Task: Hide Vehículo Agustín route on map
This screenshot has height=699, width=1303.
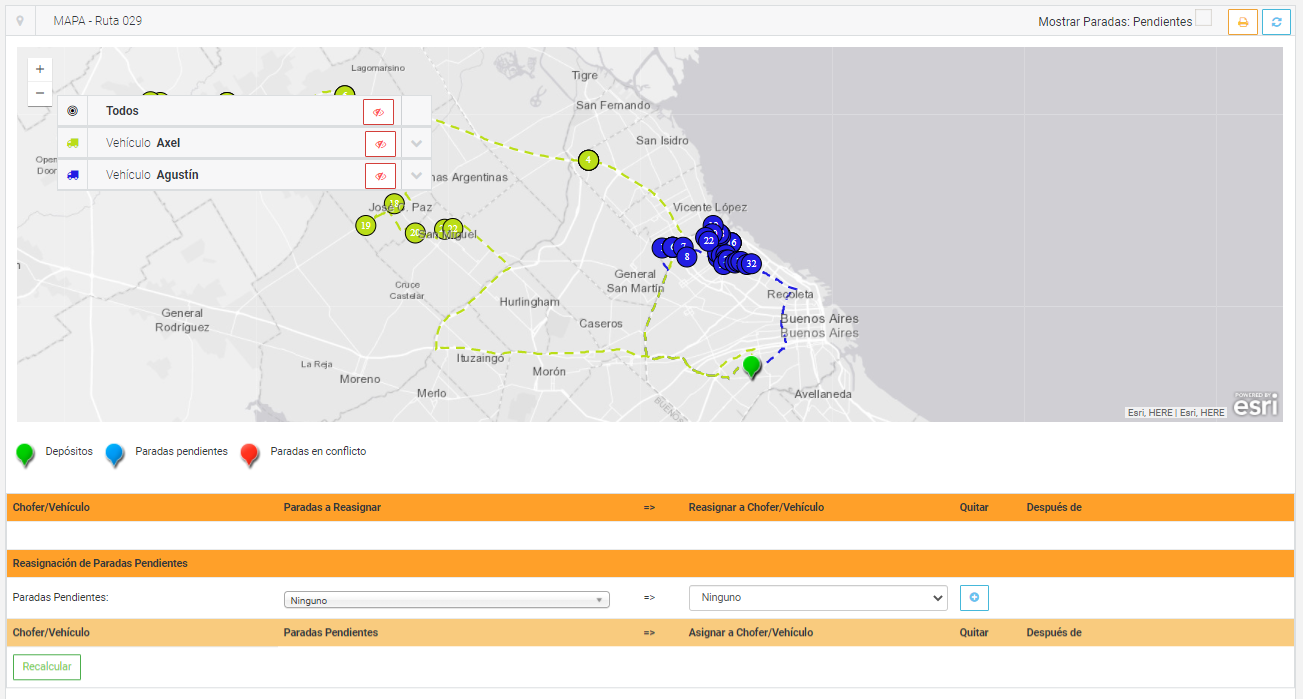Action: click(x=380, y=176)
